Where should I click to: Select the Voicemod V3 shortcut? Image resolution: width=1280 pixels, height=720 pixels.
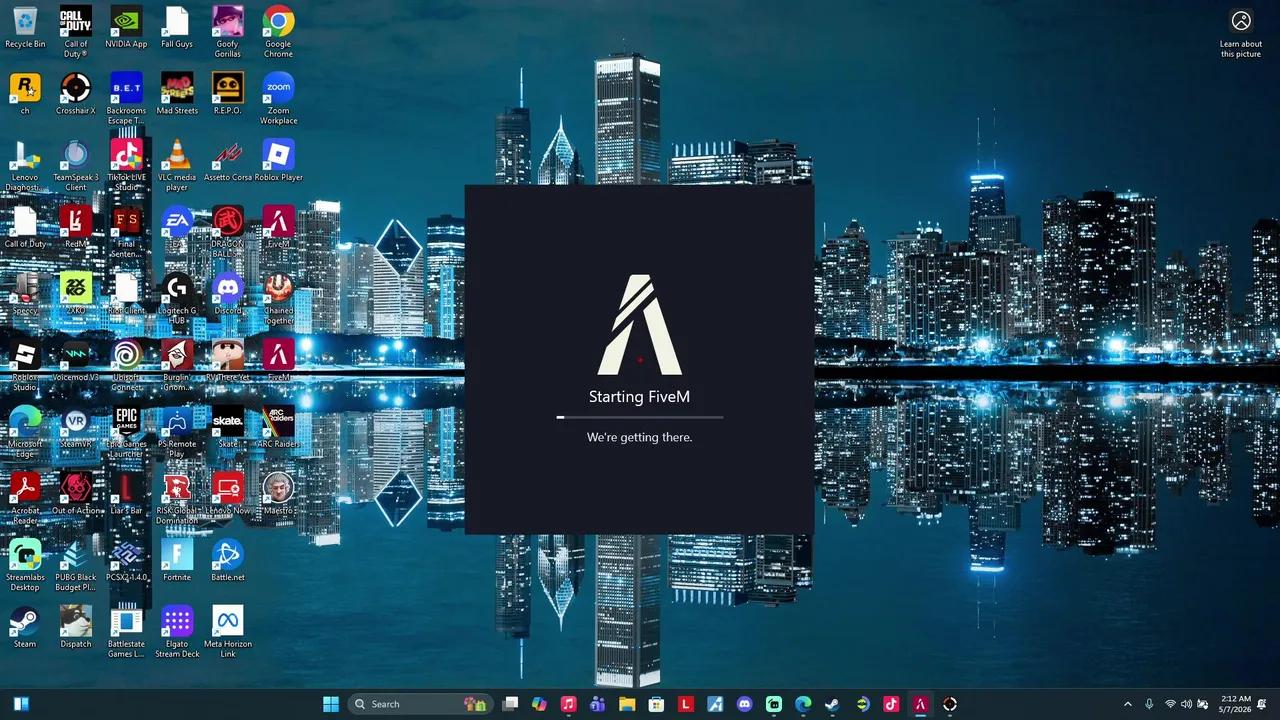pyautogui.click(x=76, y=361)
